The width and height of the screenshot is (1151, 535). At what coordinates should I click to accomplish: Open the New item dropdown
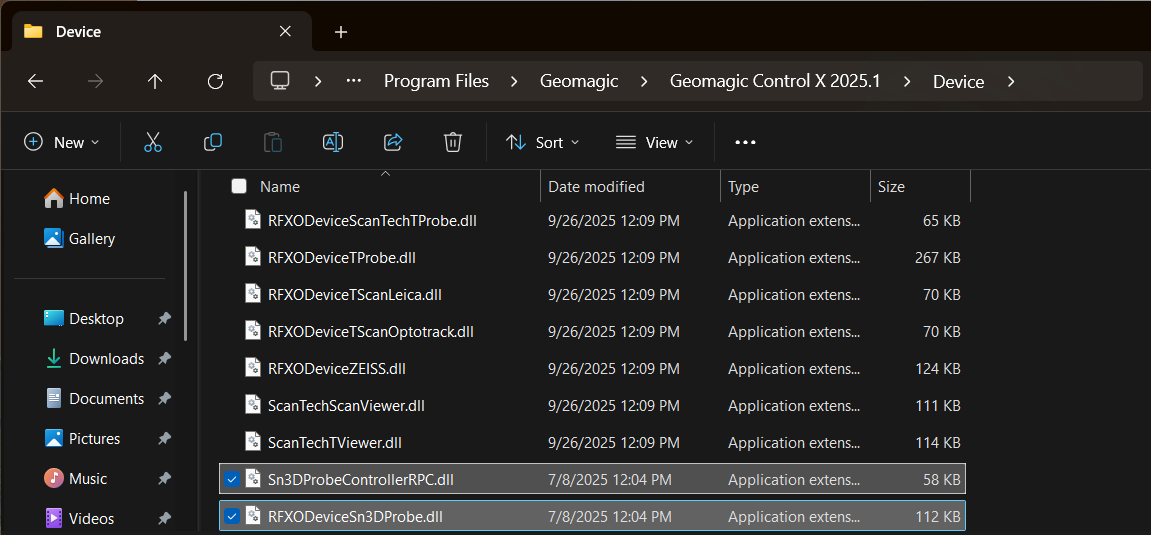62,142
